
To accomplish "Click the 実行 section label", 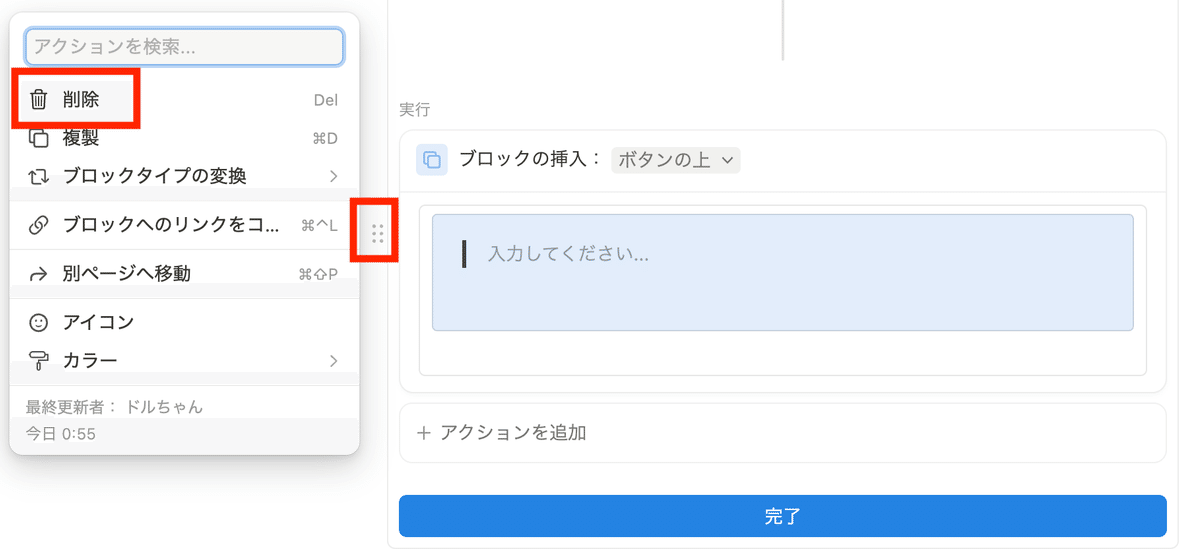I will [x=414, y=108].
